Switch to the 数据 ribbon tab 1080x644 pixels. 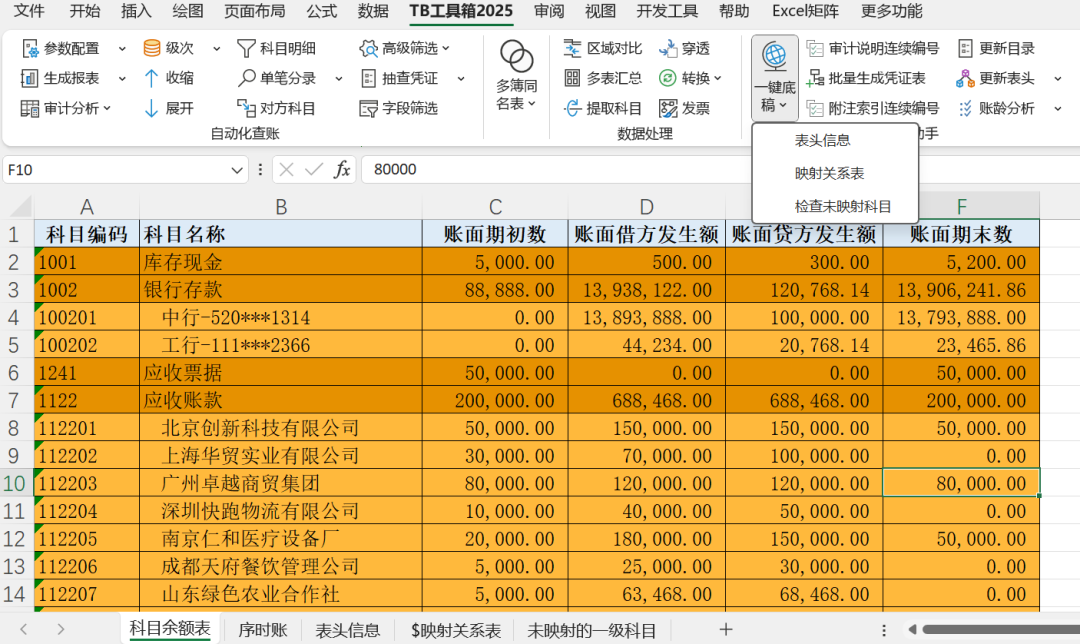tap(372, 13)
